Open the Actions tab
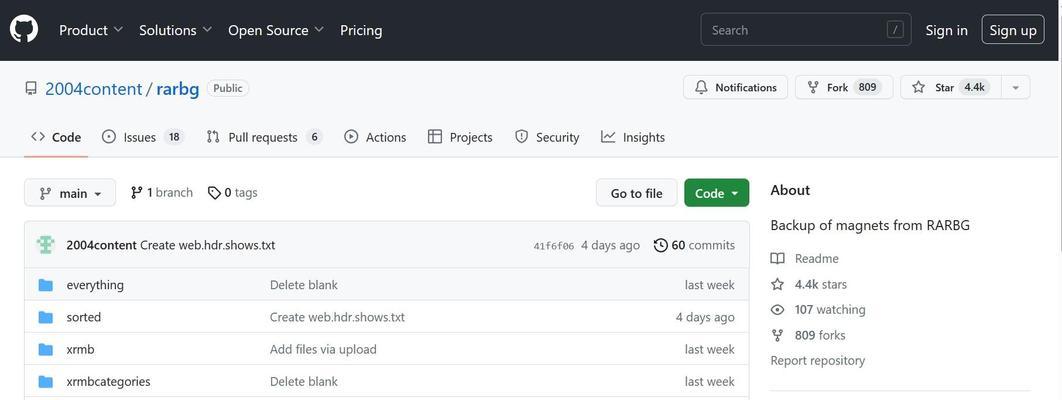 click(375, 137)
